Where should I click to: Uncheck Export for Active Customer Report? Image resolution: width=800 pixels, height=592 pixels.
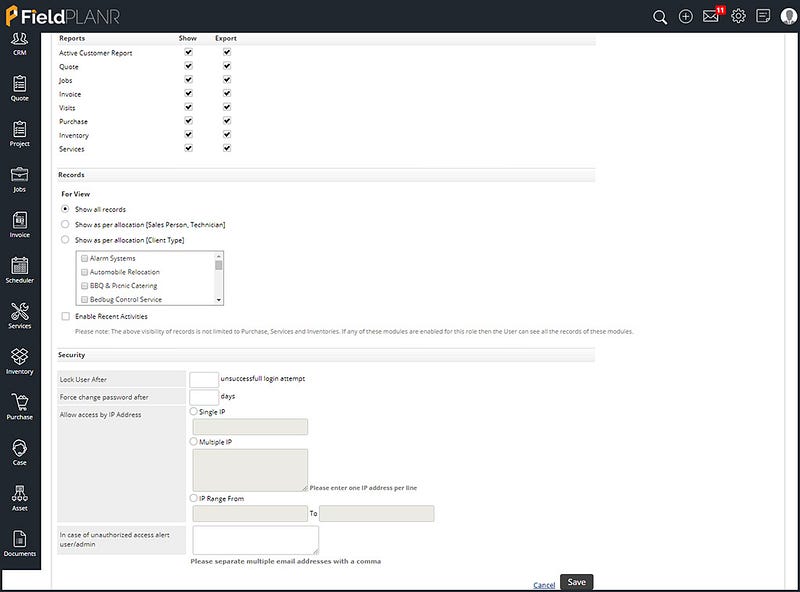[x=227, y=52]
